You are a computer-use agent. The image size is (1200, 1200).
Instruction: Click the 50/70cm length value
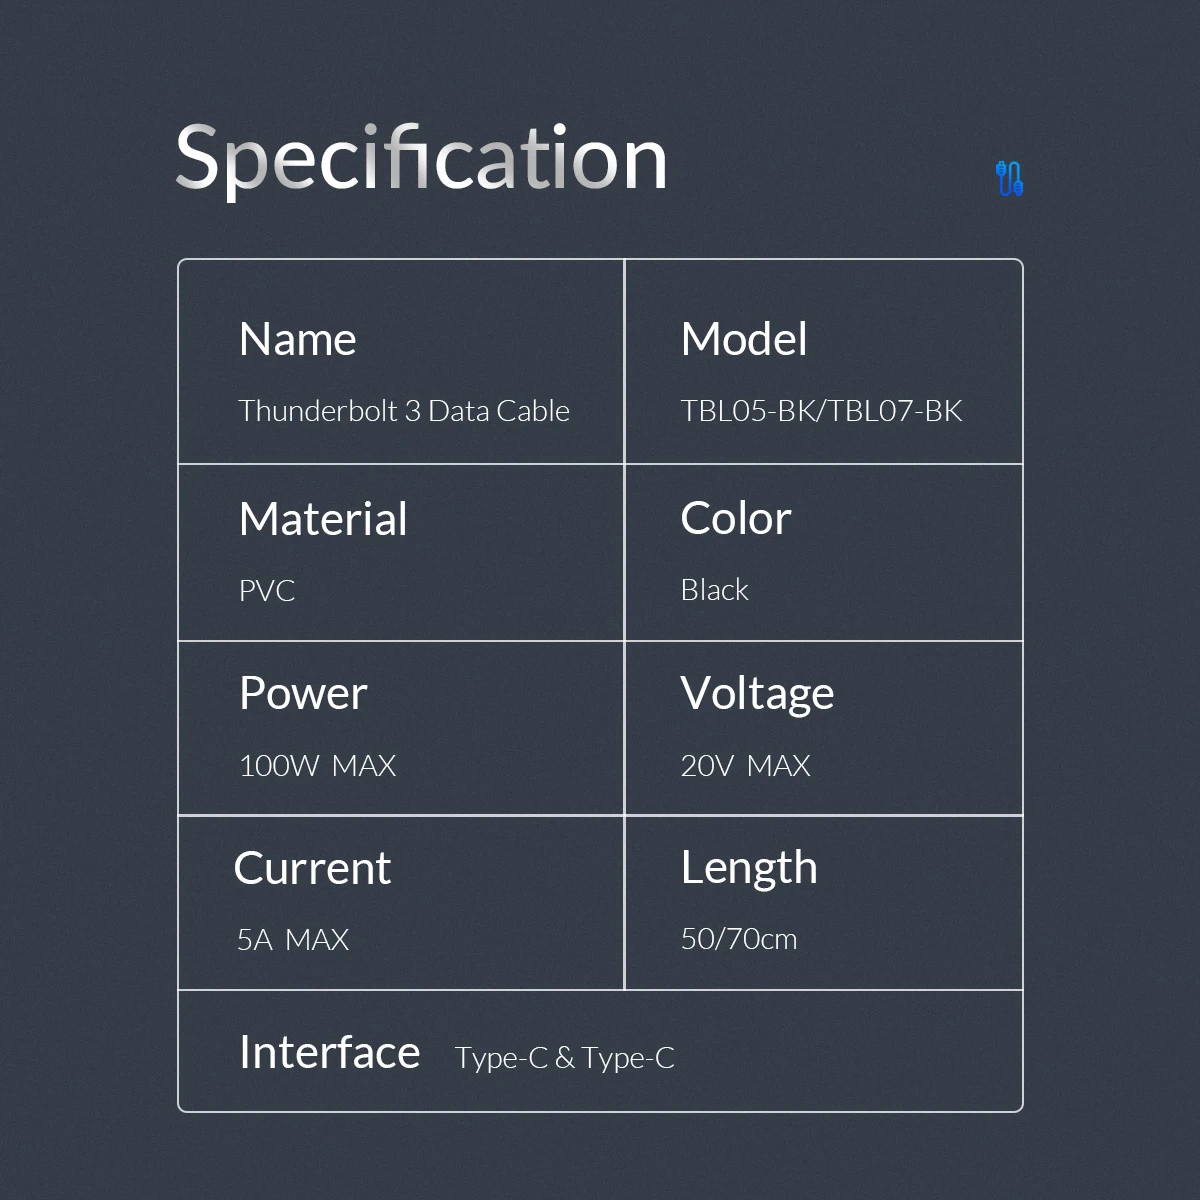coord(739,939)
